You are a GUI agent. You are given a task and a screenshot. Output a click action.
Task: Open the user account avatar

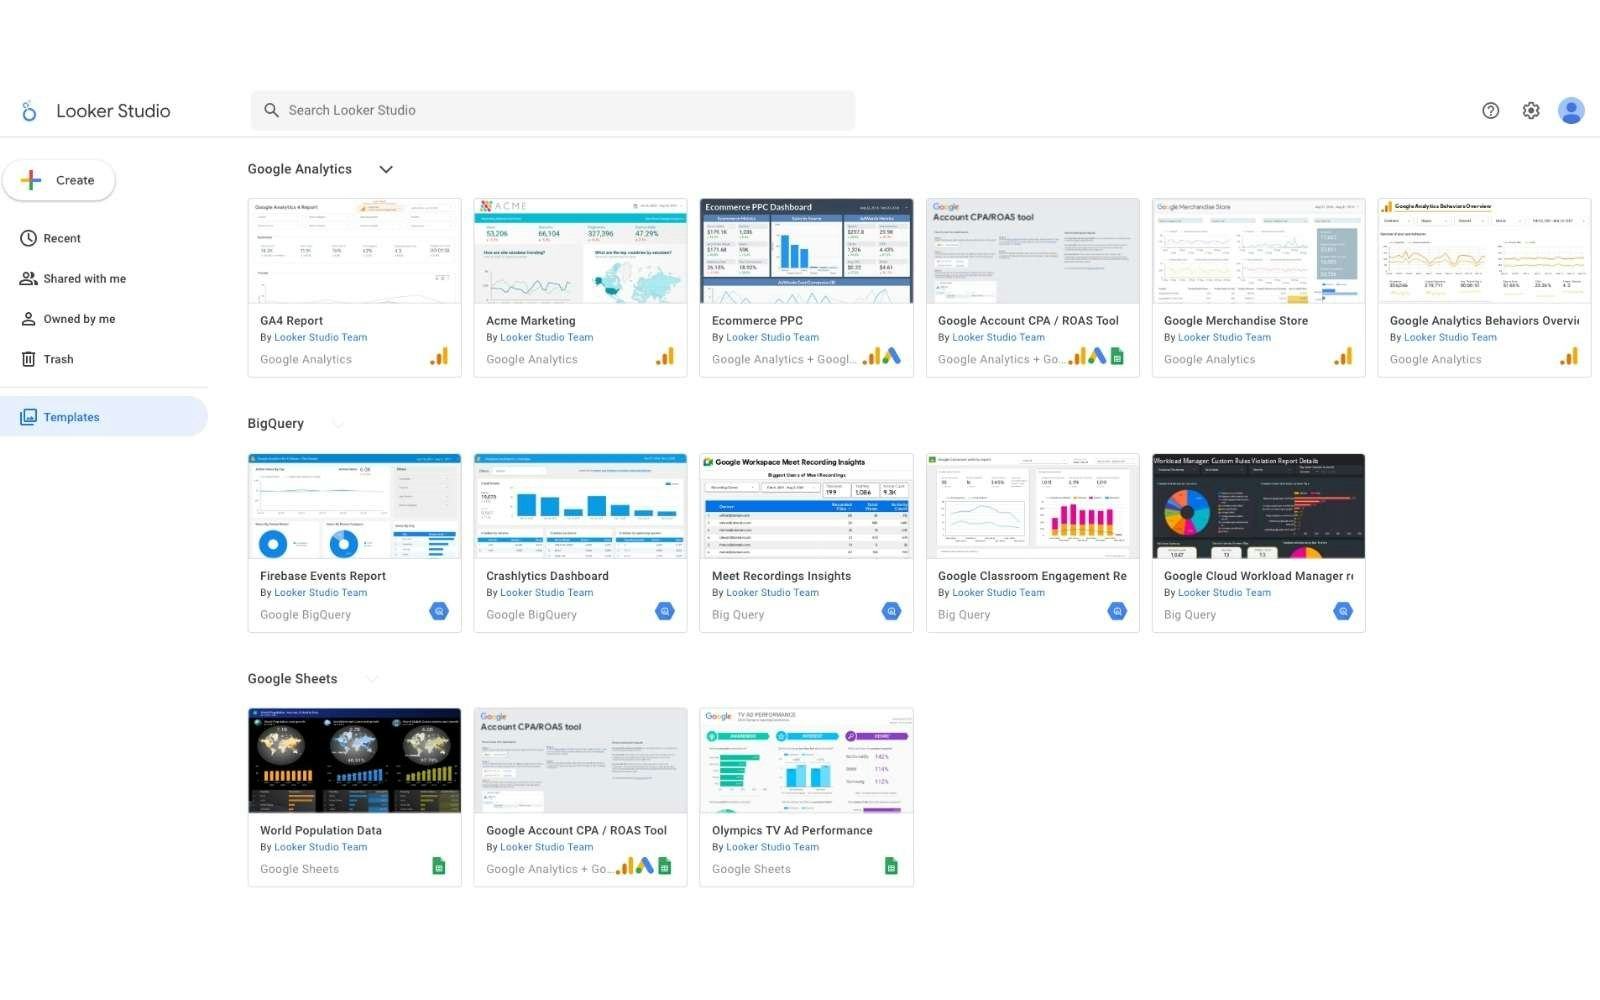(1571, 111)
